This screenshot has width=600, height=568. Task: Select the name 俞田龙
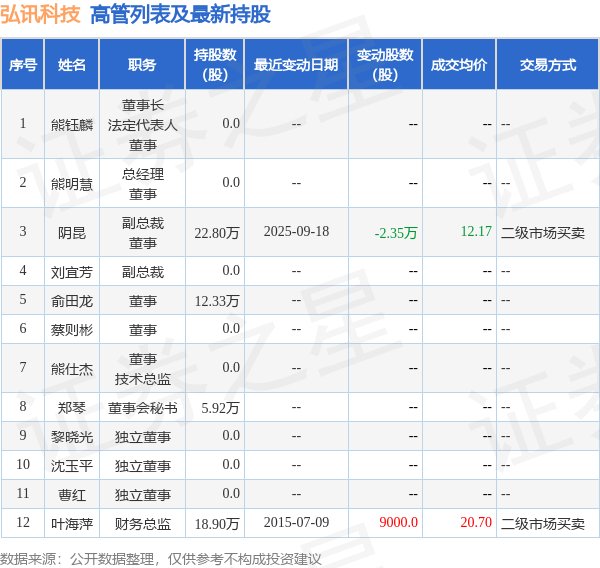coord(72,301)
